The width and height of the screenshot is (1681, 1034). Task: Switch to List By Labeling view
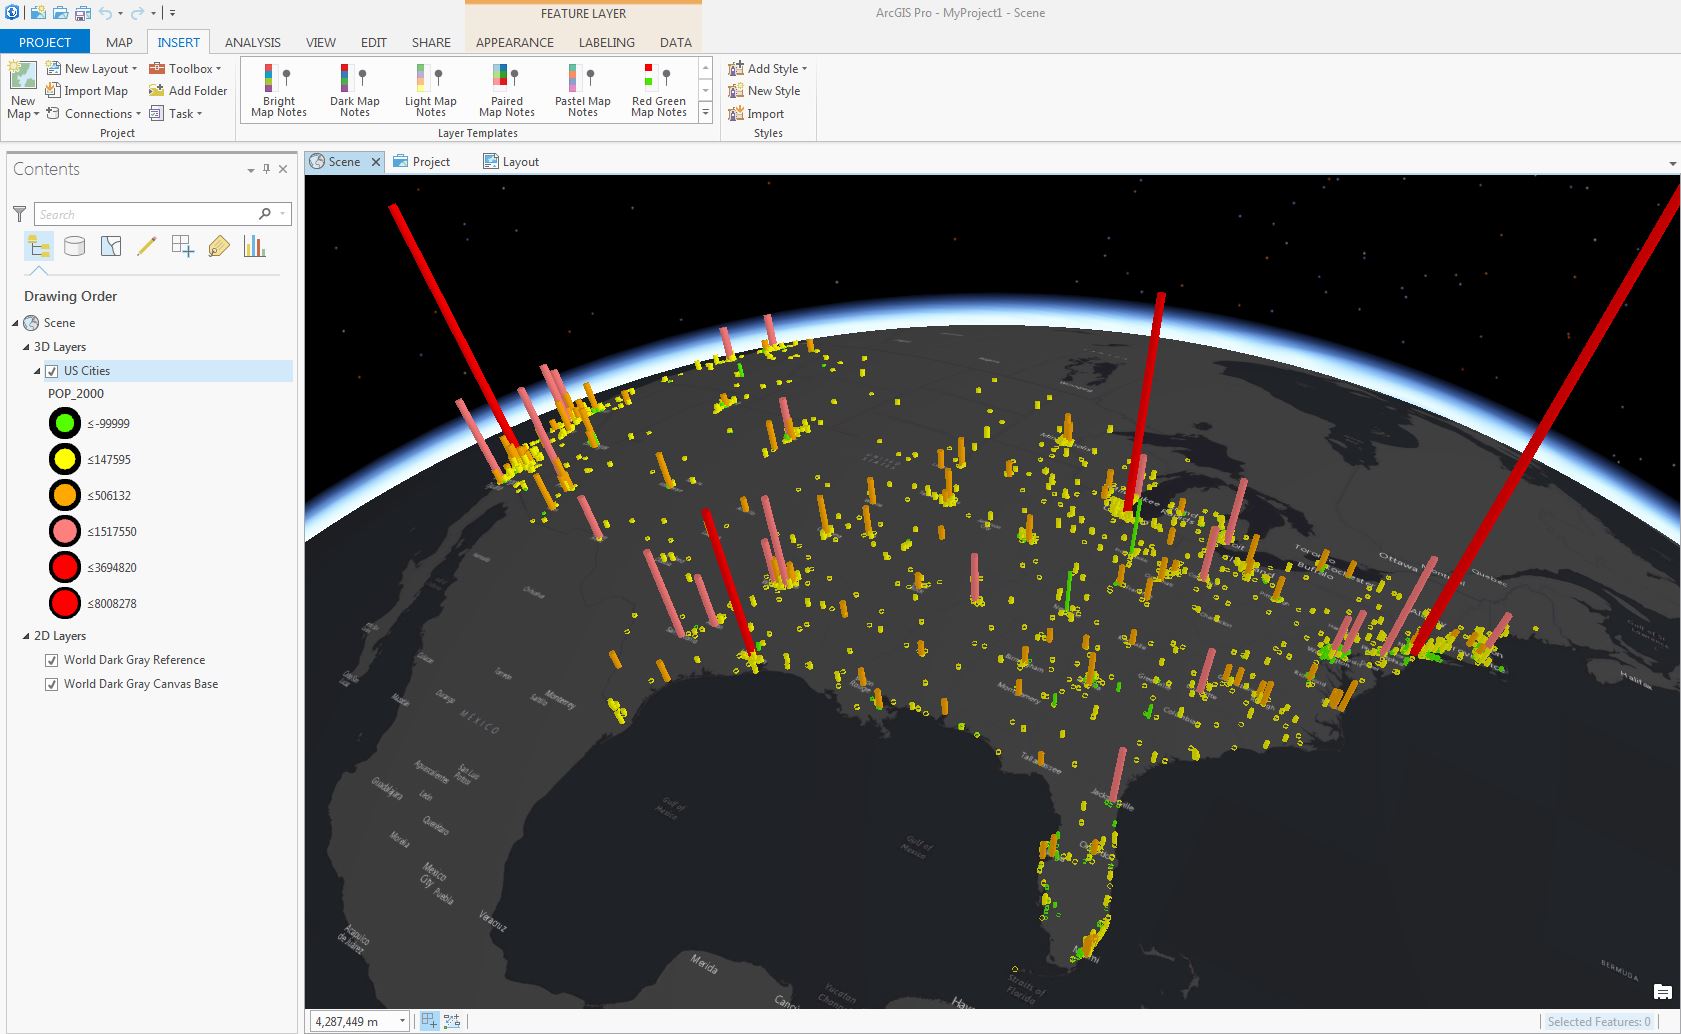tap(219, 246)
